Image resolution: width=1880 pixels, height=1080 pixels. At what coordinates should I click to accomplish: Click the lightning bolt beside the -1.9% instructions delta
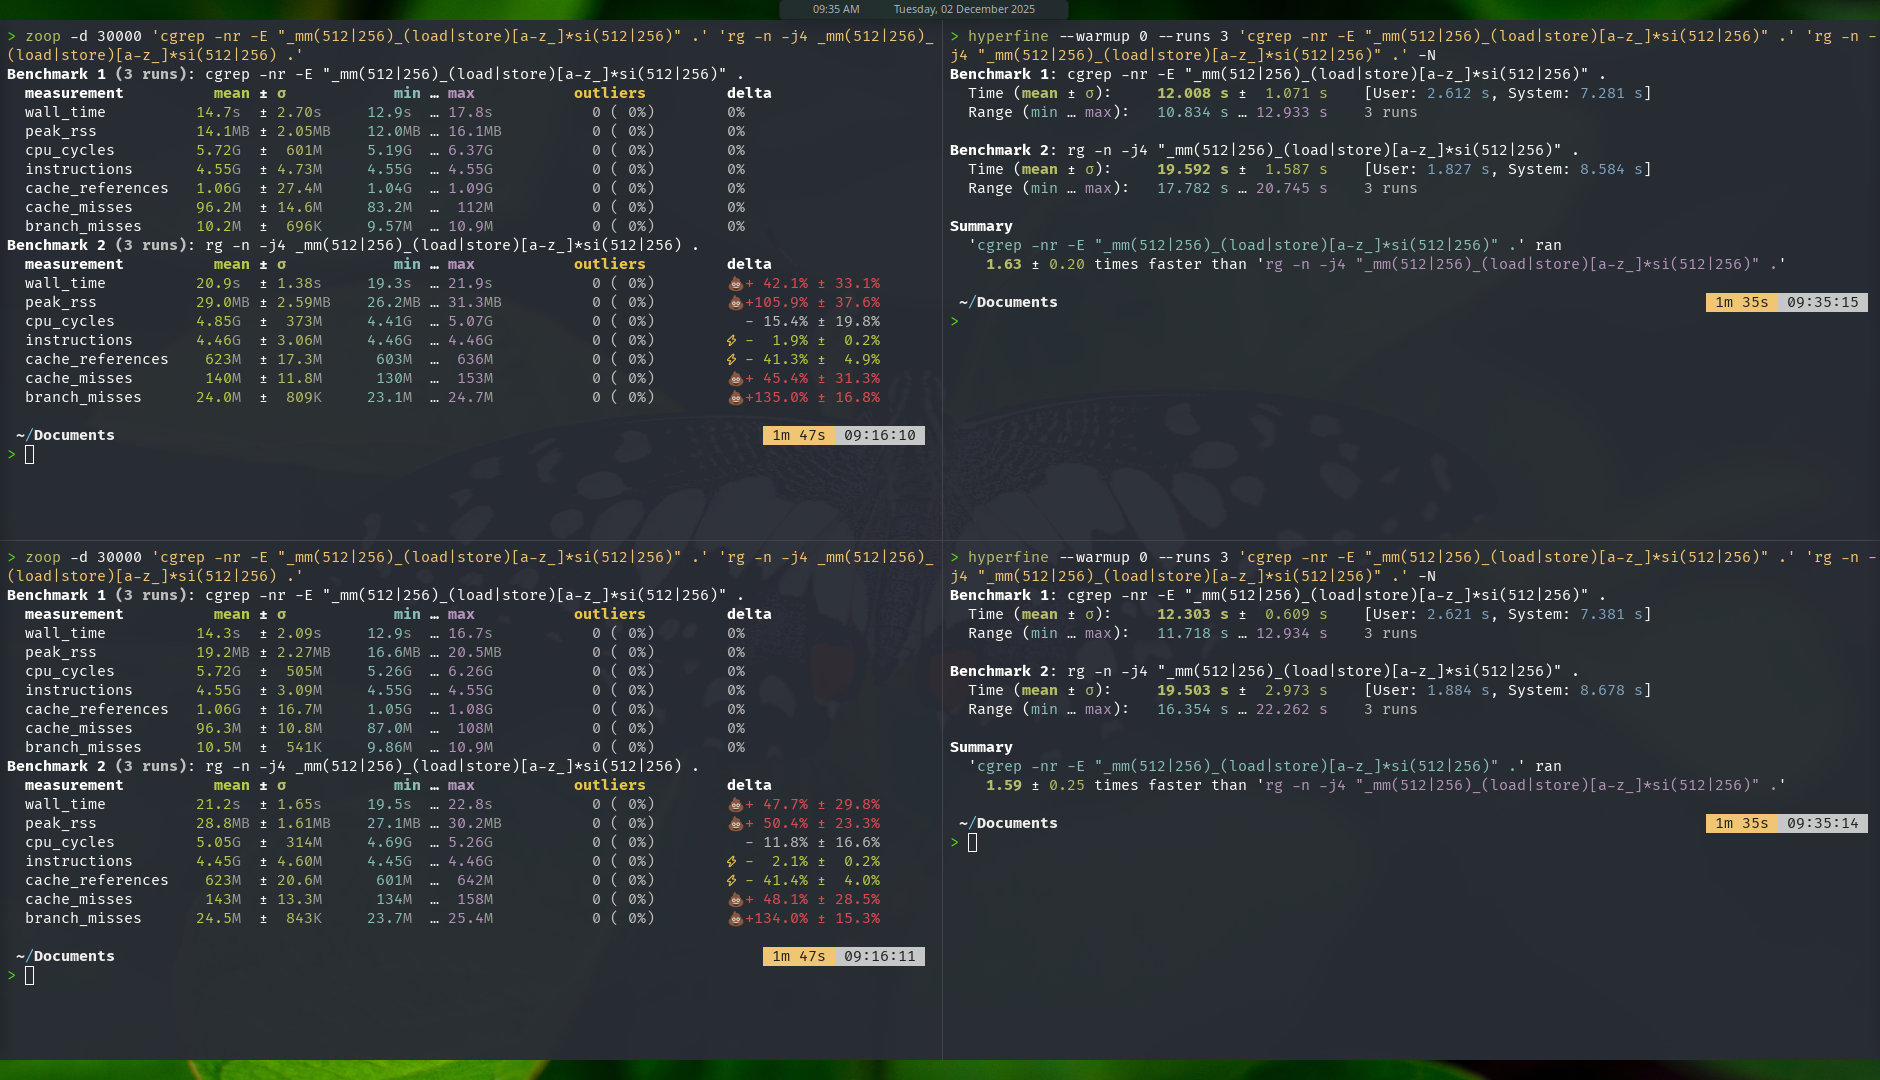point(732,341)
